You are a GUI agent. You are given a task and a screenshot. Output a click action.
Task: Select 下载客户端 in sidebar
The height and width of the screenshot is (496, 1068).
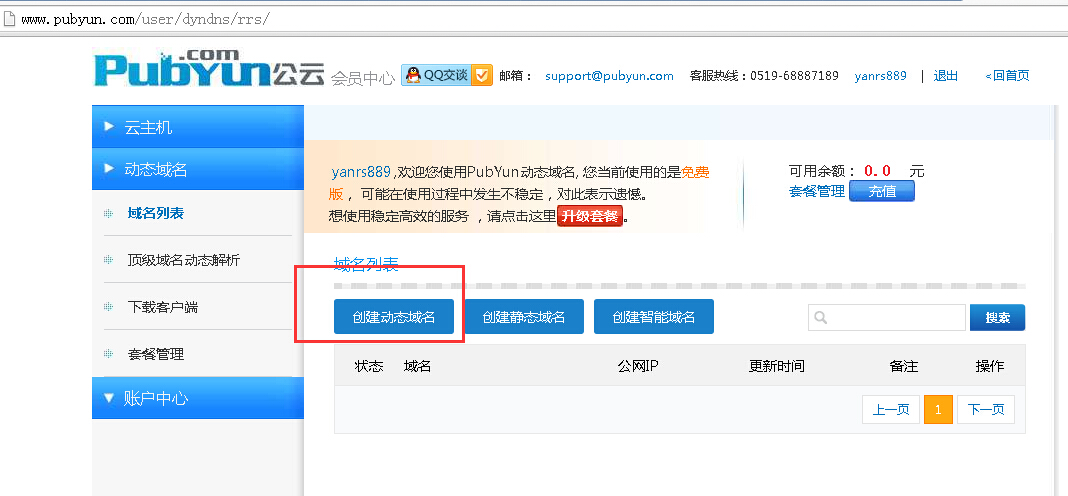click(x=163, y=307)
